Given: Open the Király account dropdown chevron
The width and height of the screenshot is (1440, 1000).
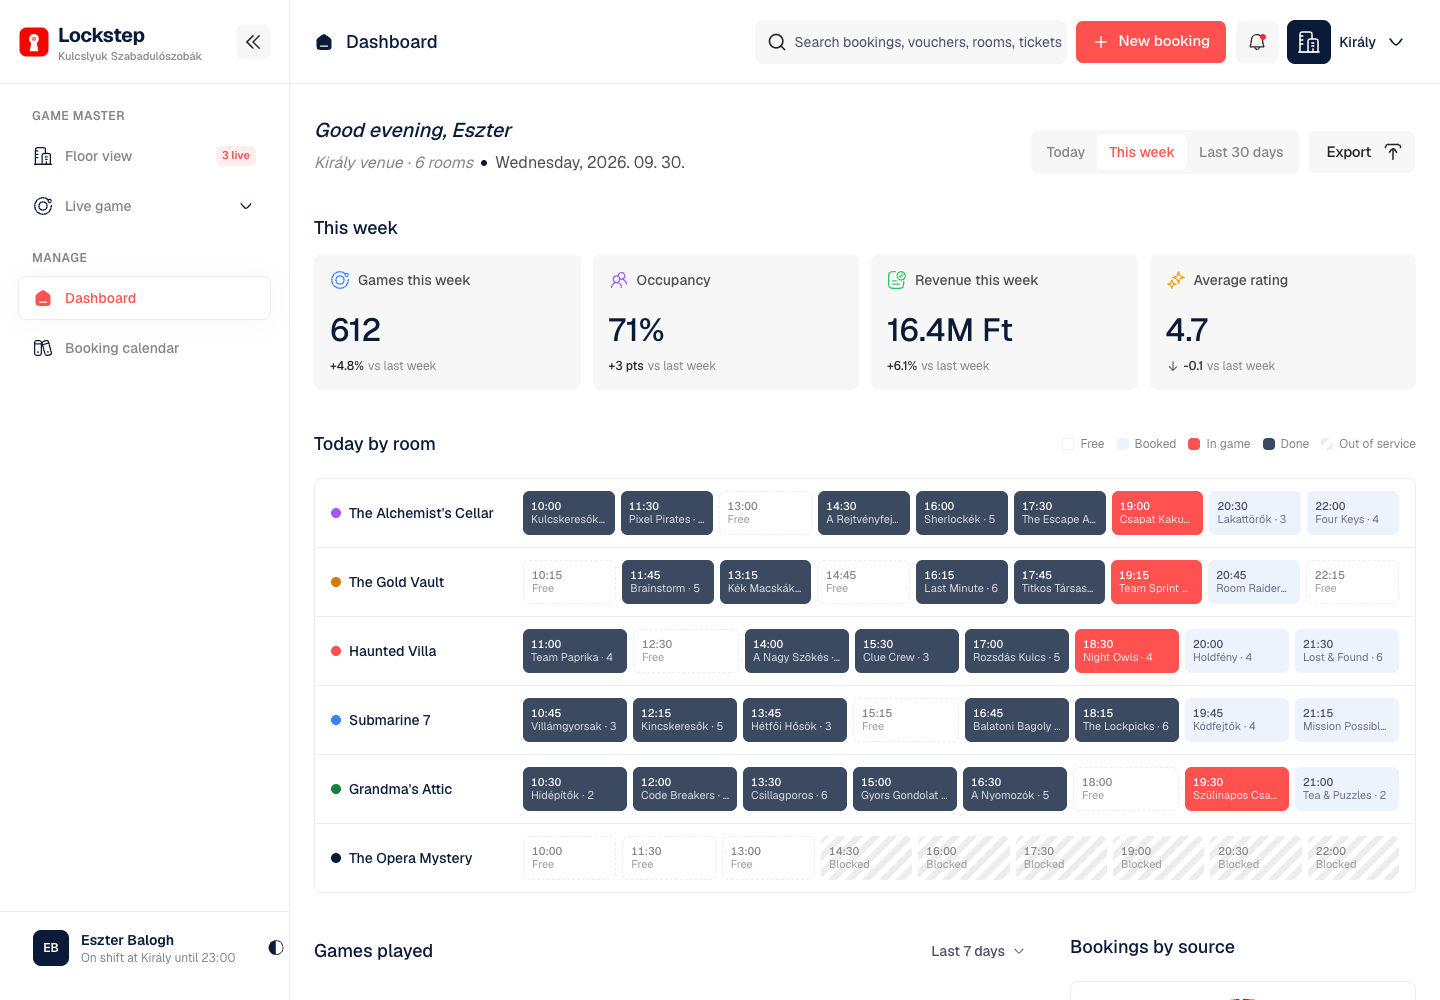Looking at the screenshot, I should coord(1396,42).
